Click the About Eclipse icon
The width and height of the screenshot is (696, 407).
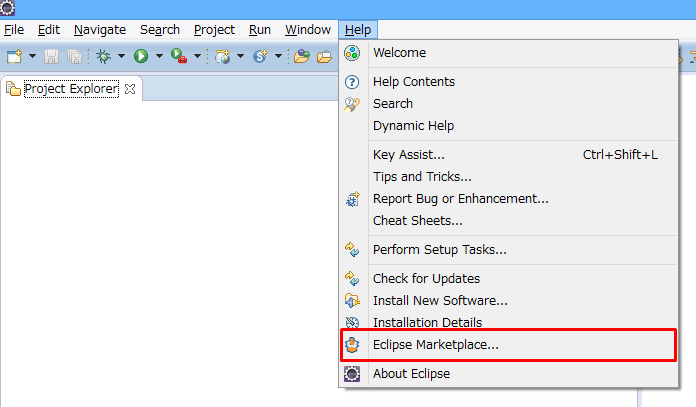[x=352, y=374]
